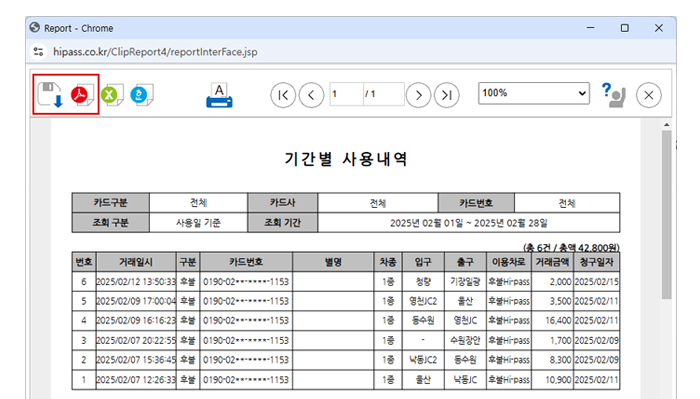Click the entrance cell 영천JC2
The width and height of the screenshot is (700, 399).
click(423, 301)
